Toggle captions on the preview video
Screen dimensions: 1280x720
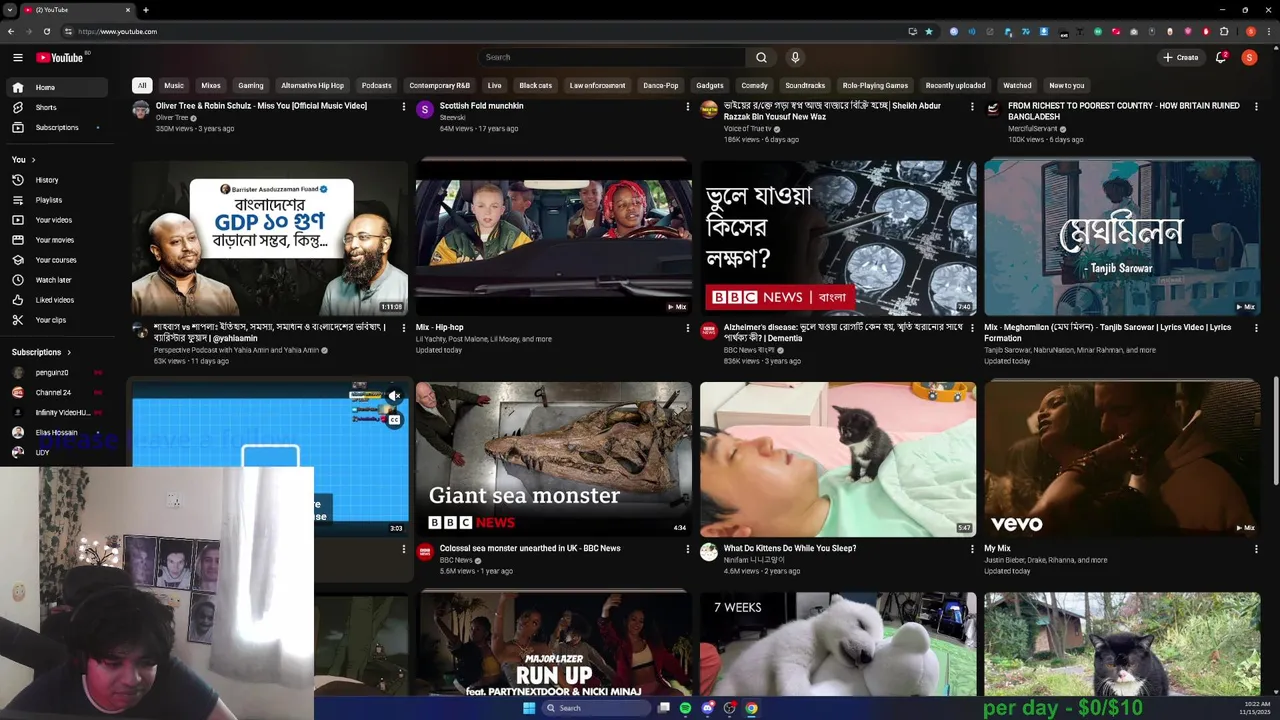coord(395,420)
